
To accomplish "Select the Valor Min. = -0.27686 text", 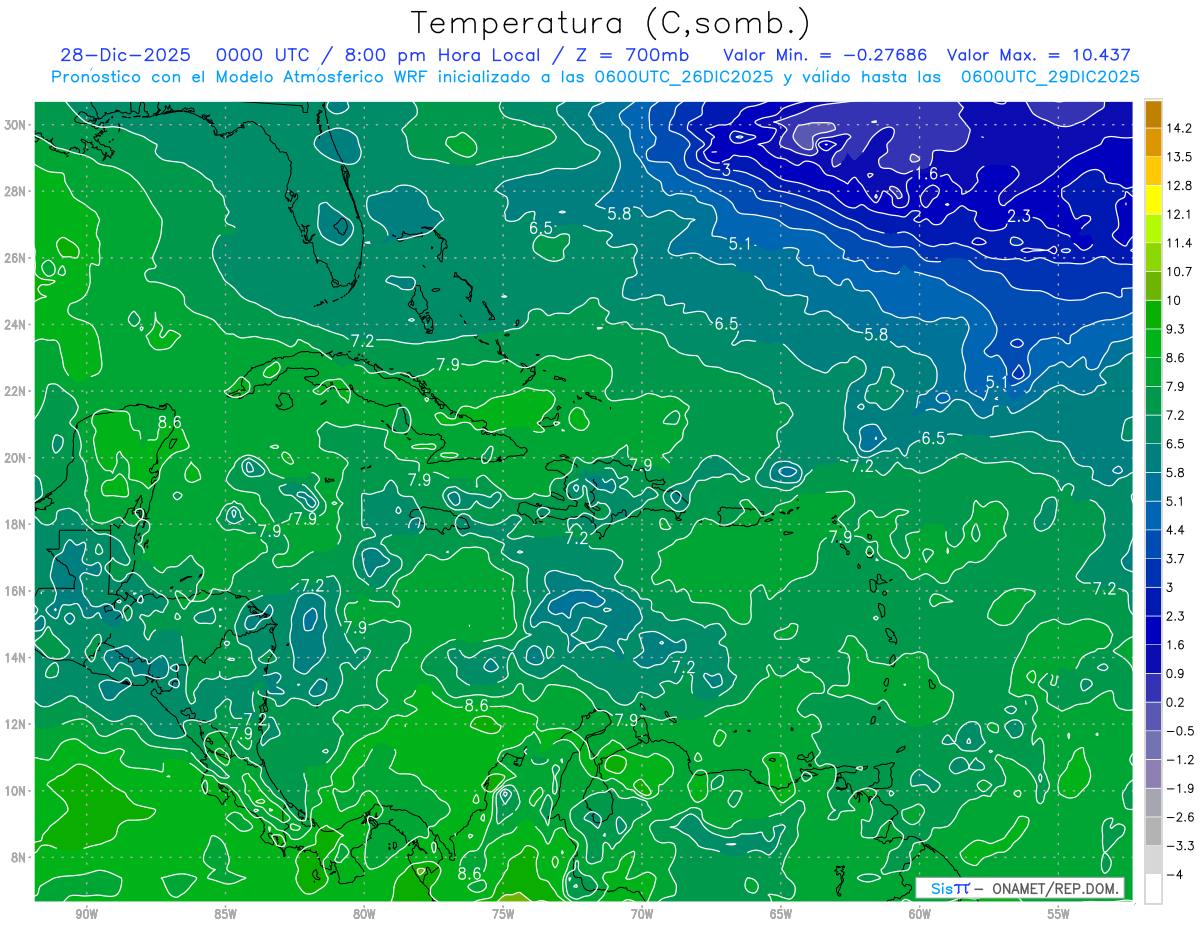I will [x=825, y=55].
